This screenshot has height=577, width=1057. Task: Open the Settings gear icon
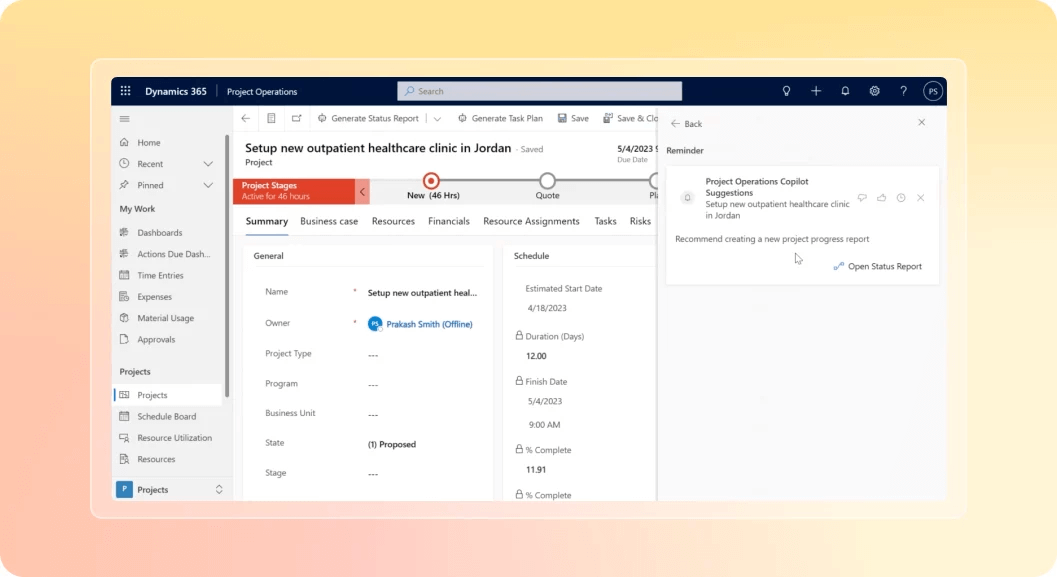[874, 90]
